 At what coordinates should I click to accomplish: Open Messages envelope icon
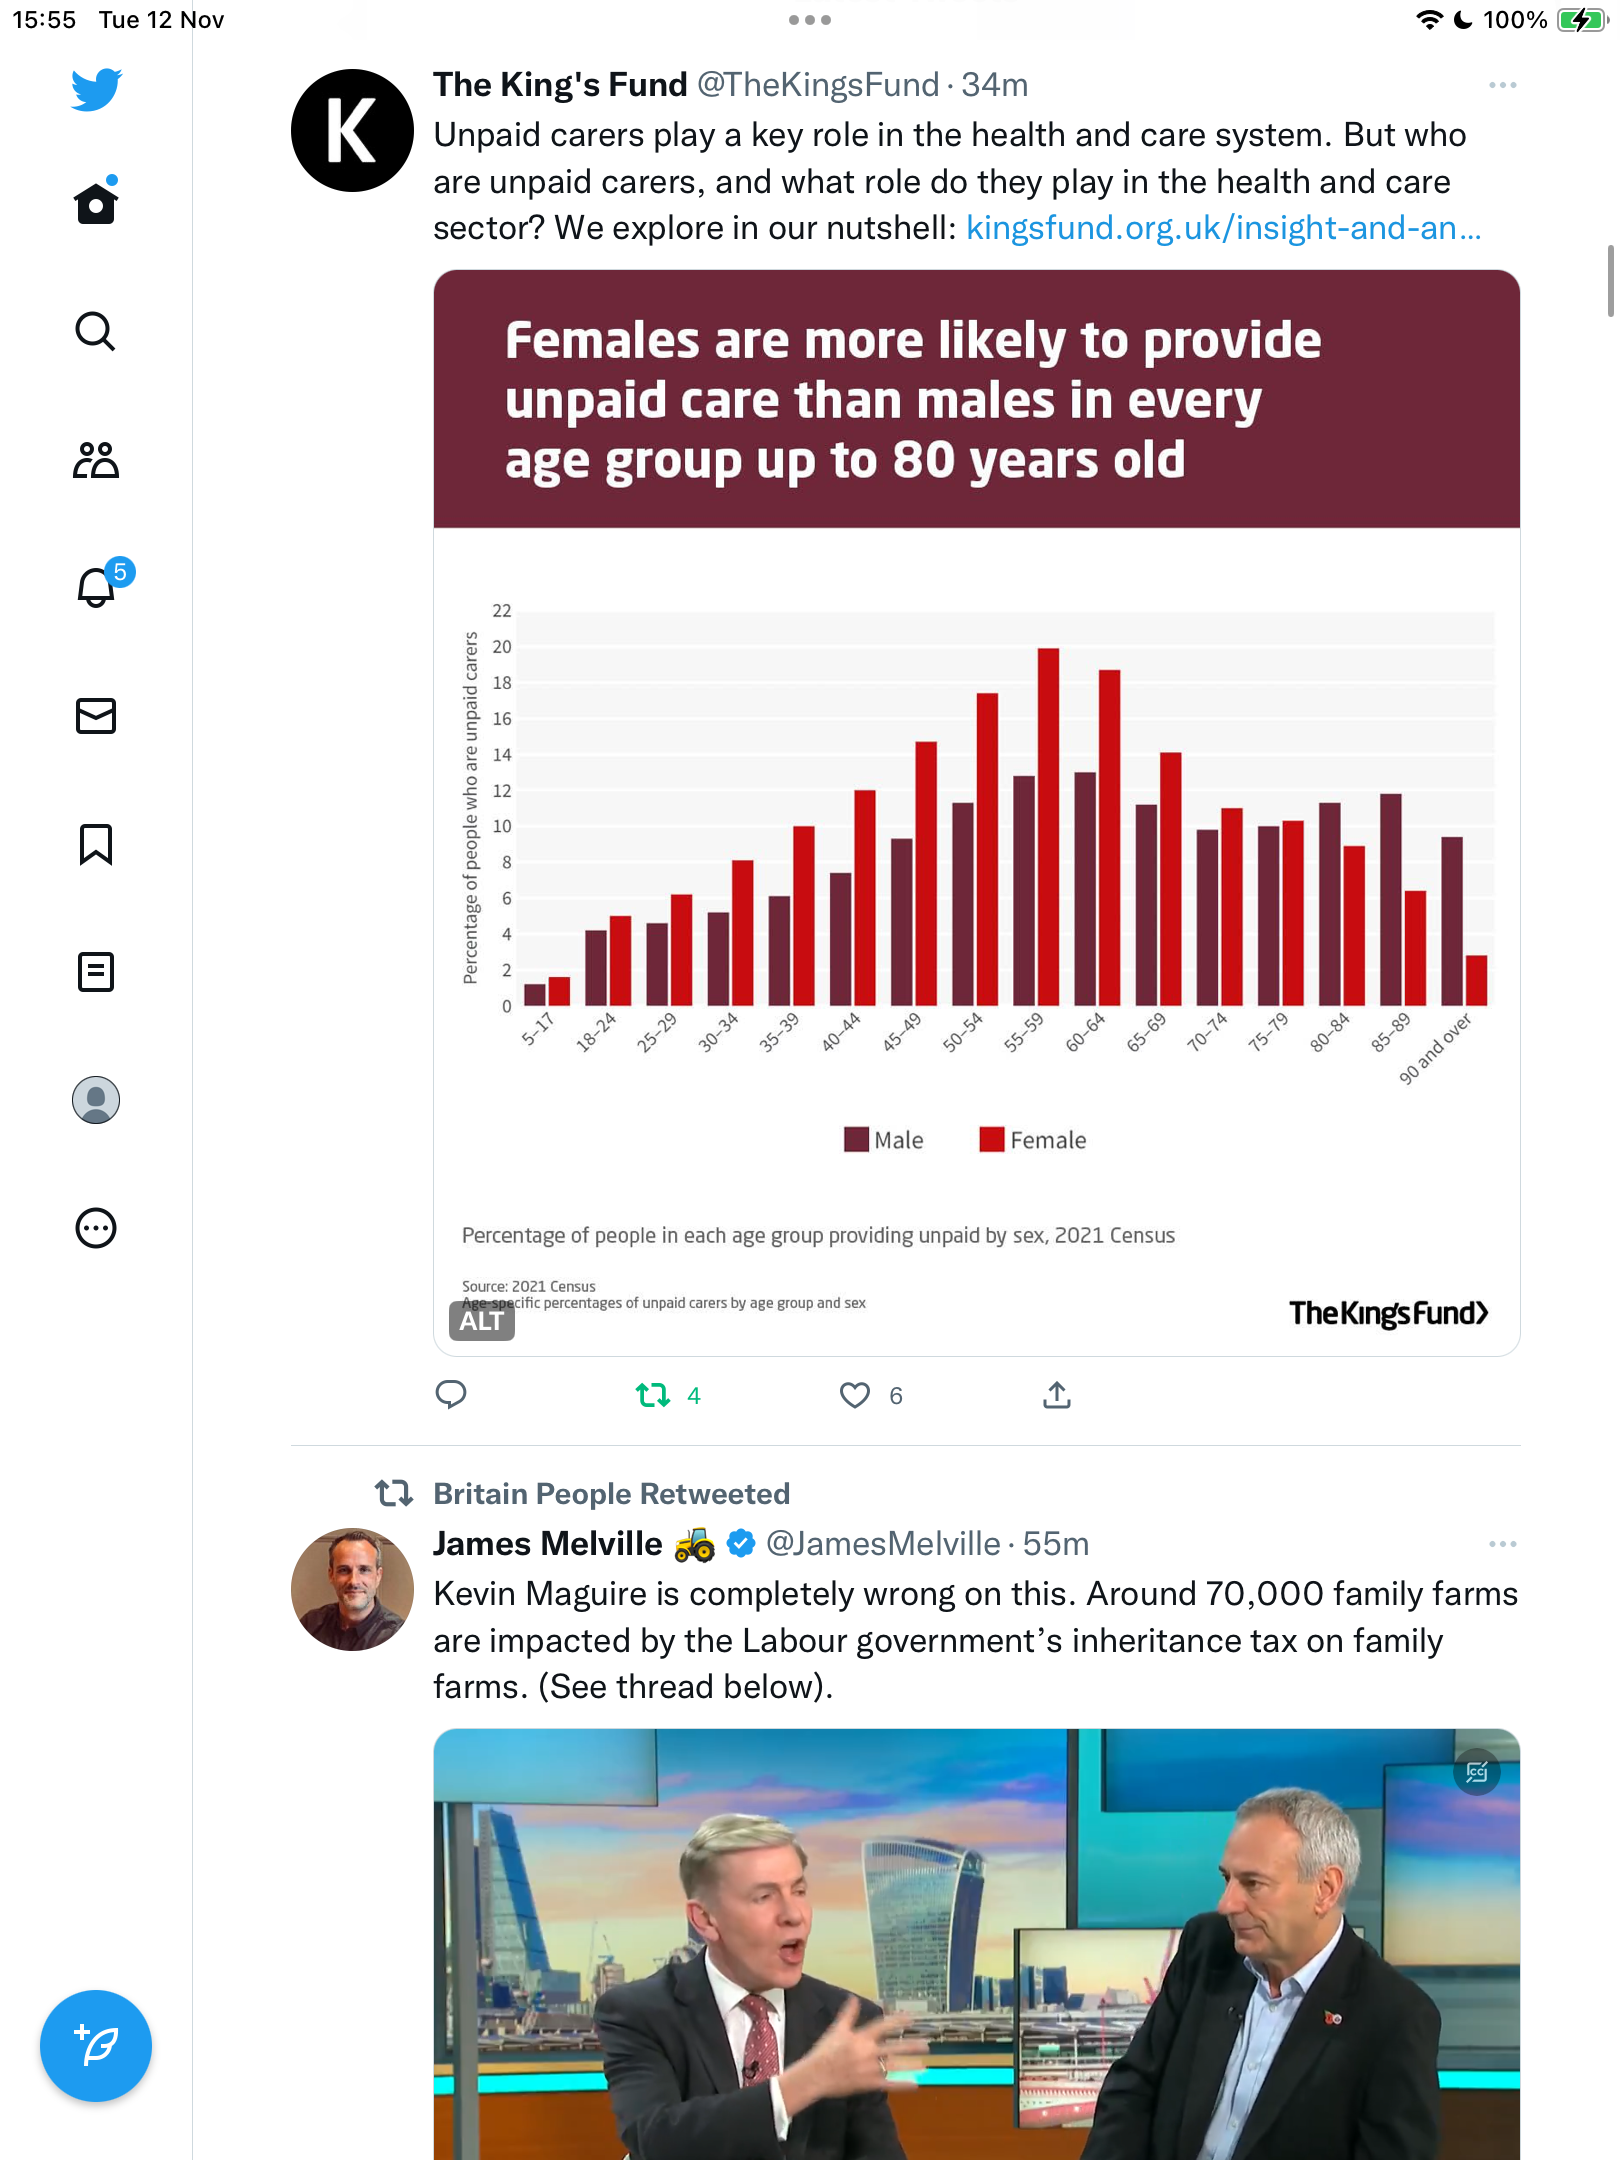click(x=96, y=716)
